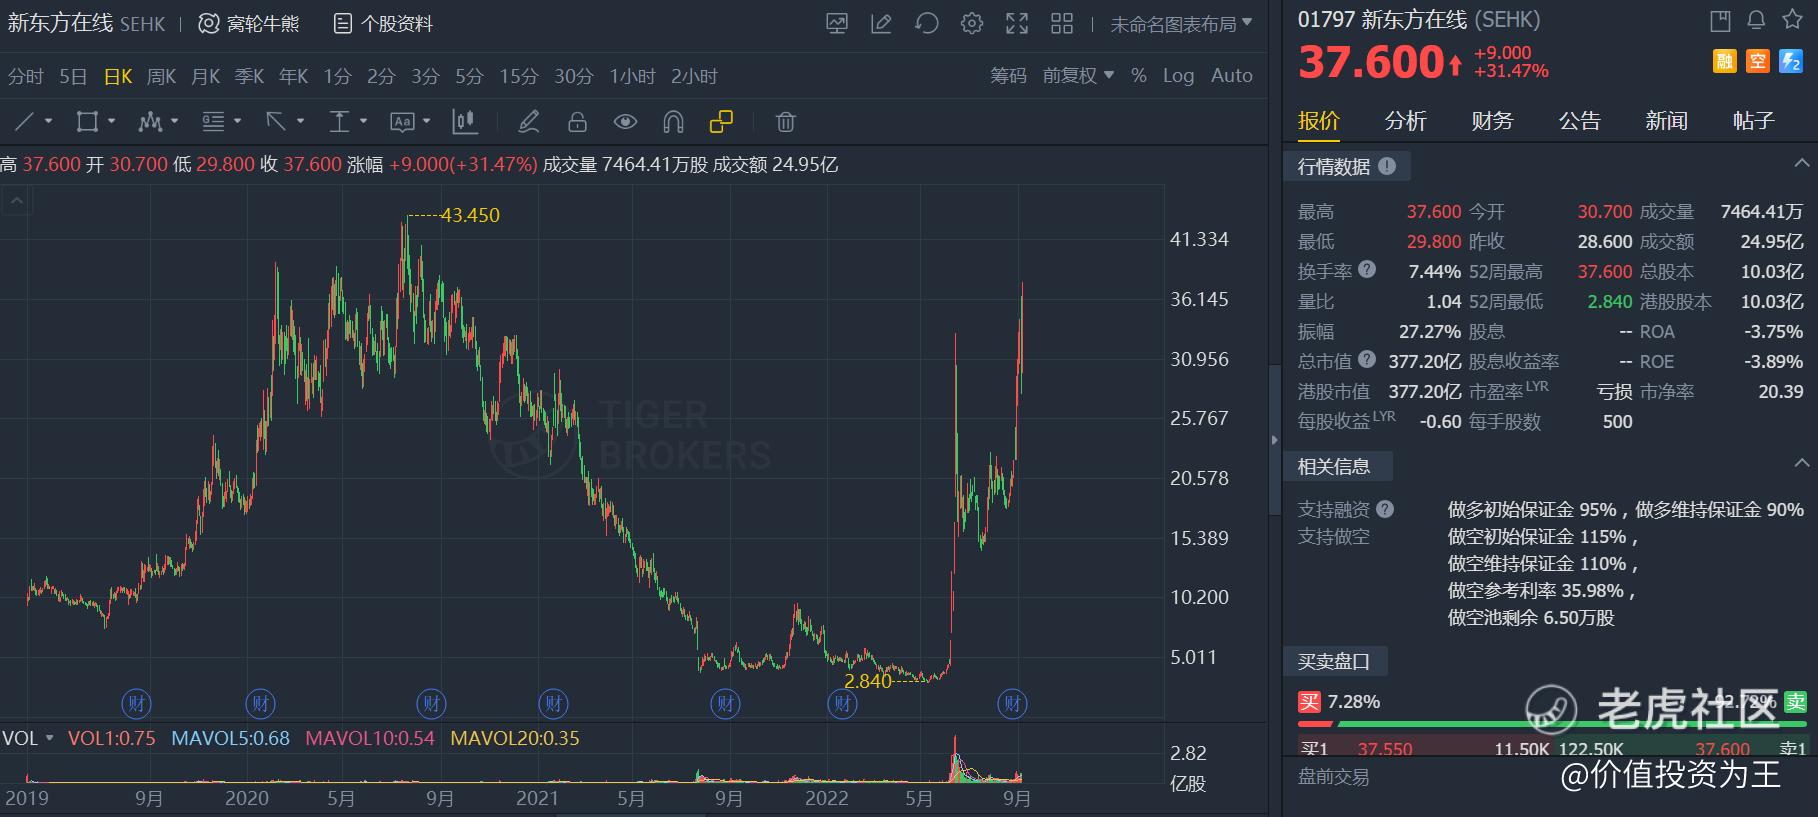Delete all drawings with the trash icon
The image size is (1818, 817).
coord(786,122)
